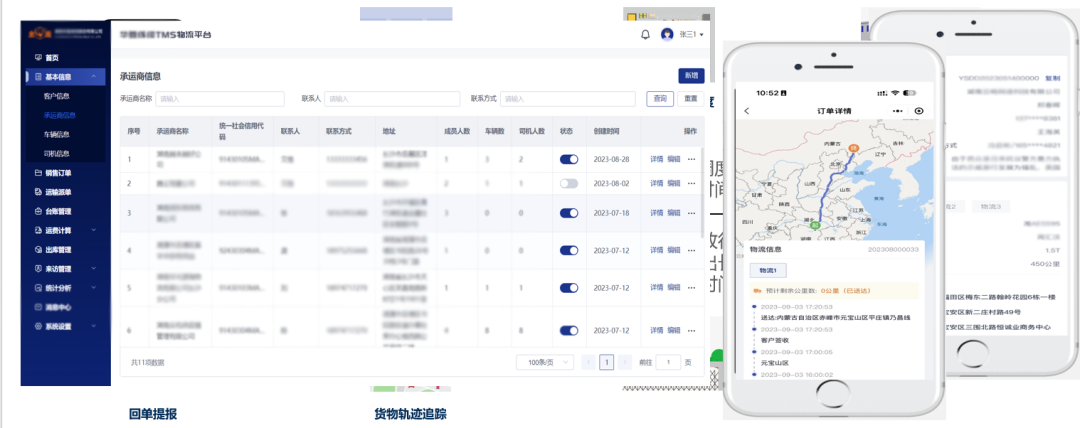Toggle status switch for the 2023-07-18 row
The width and height of the screenshot is (1080, 428).
(x=569, y=214)
